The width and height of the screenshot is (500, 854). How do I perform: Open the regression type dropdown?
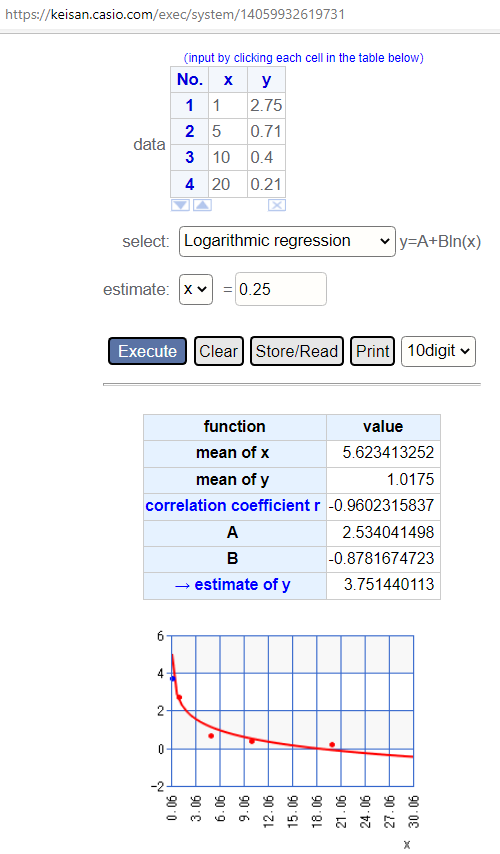287,241
